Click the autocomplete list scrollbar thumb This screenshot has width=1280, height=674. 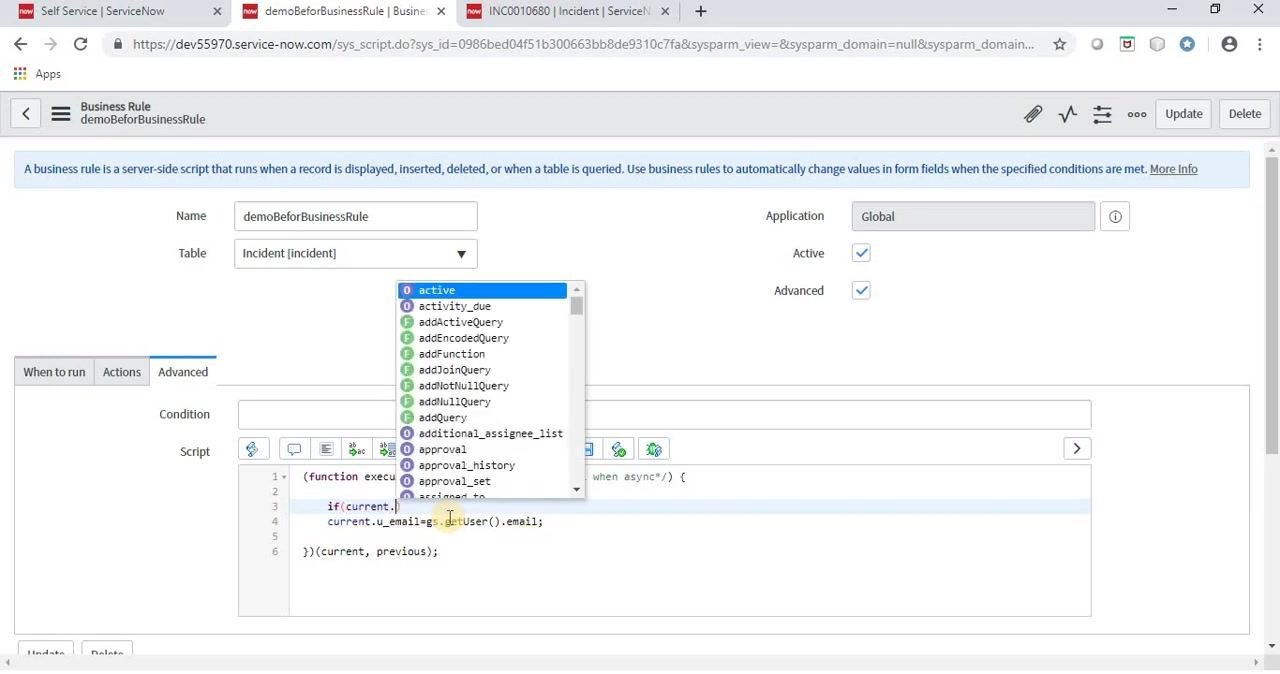click(577, 305)
